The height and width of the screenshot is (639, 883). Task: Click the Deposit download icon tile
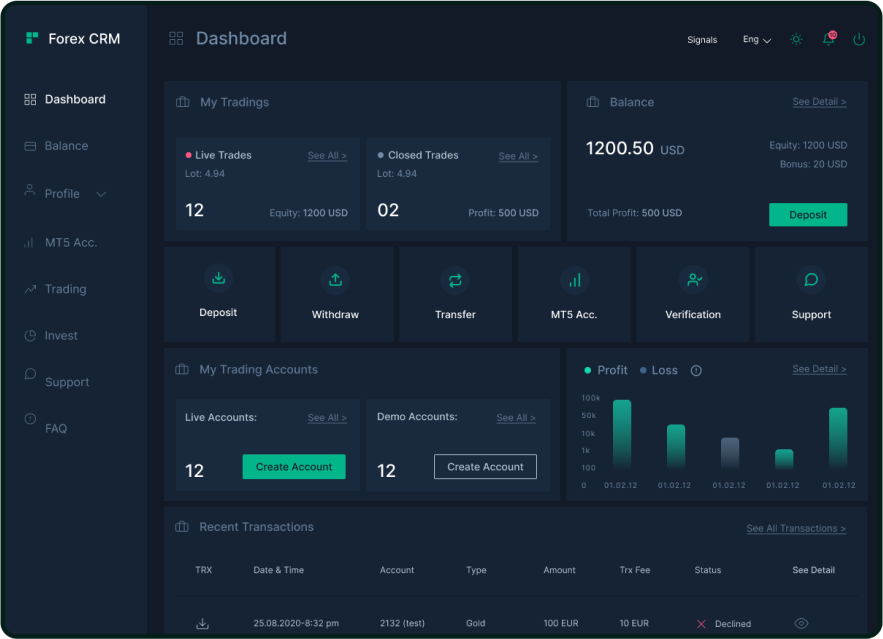218,278
